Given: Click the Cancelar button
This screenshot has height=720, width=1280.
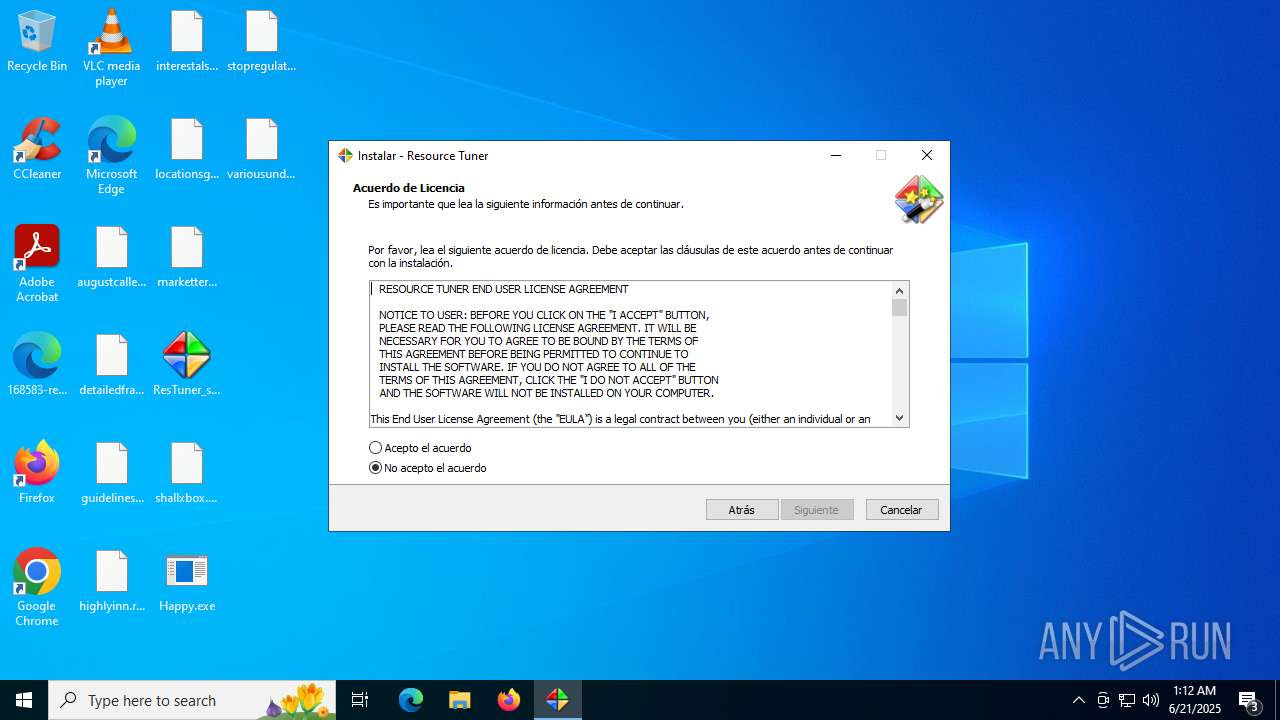Looking at the screenshot, I should pyautogui.click(x=902, y=510).
